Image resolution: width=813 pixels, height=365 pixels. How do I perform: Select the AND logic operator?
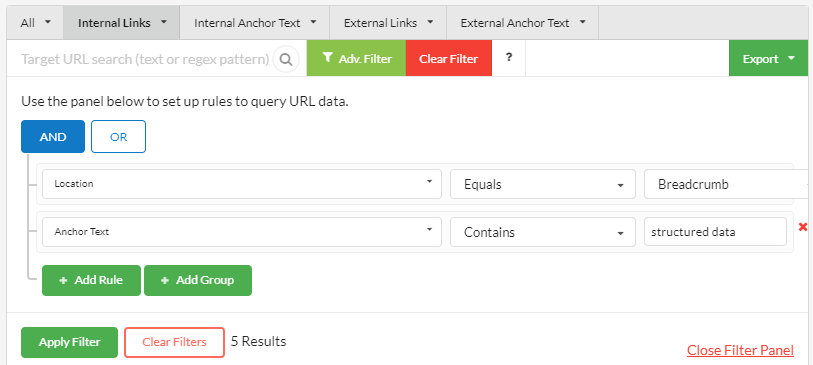click(x=53, y=137)
